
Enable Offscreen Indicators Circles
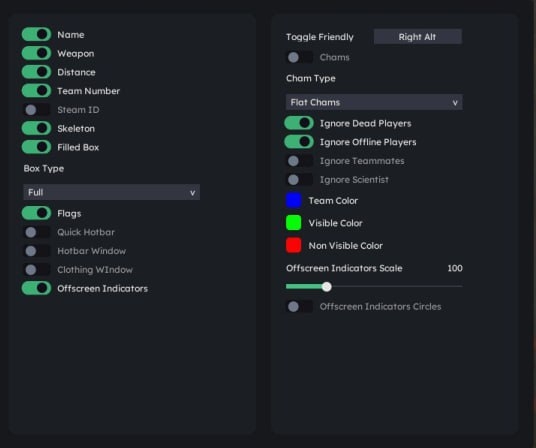tap(299, 307)
